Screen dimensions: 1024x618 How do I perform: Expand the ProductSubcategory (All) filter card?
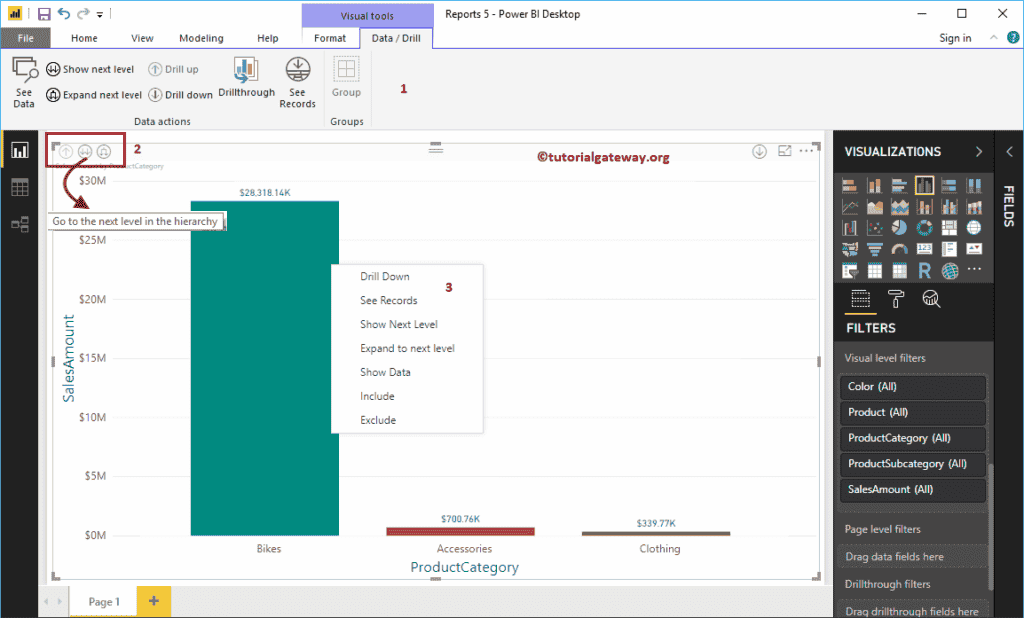coord(912,464)
